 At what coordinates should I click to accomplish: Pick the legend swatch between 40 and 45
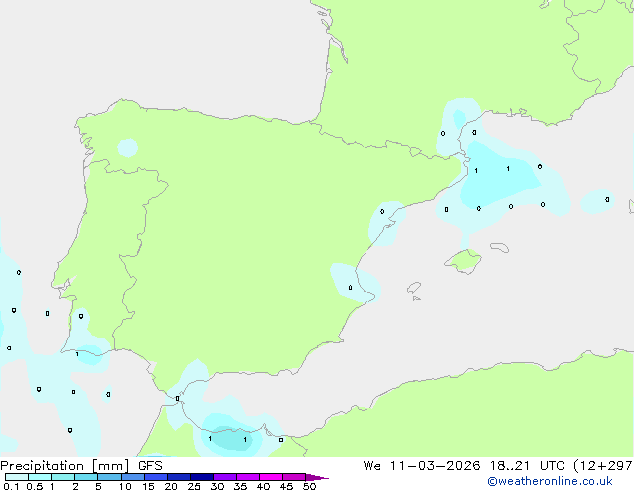pos(271,477)
